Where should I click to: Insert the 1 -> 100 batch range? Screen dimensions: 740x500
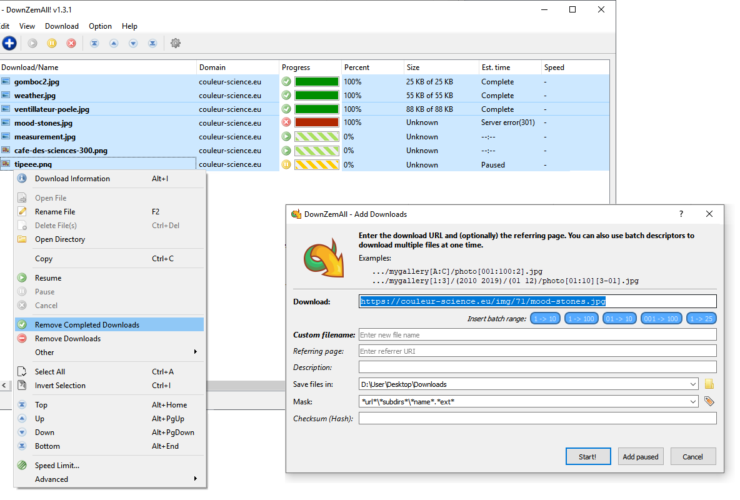tap(581, 318)
